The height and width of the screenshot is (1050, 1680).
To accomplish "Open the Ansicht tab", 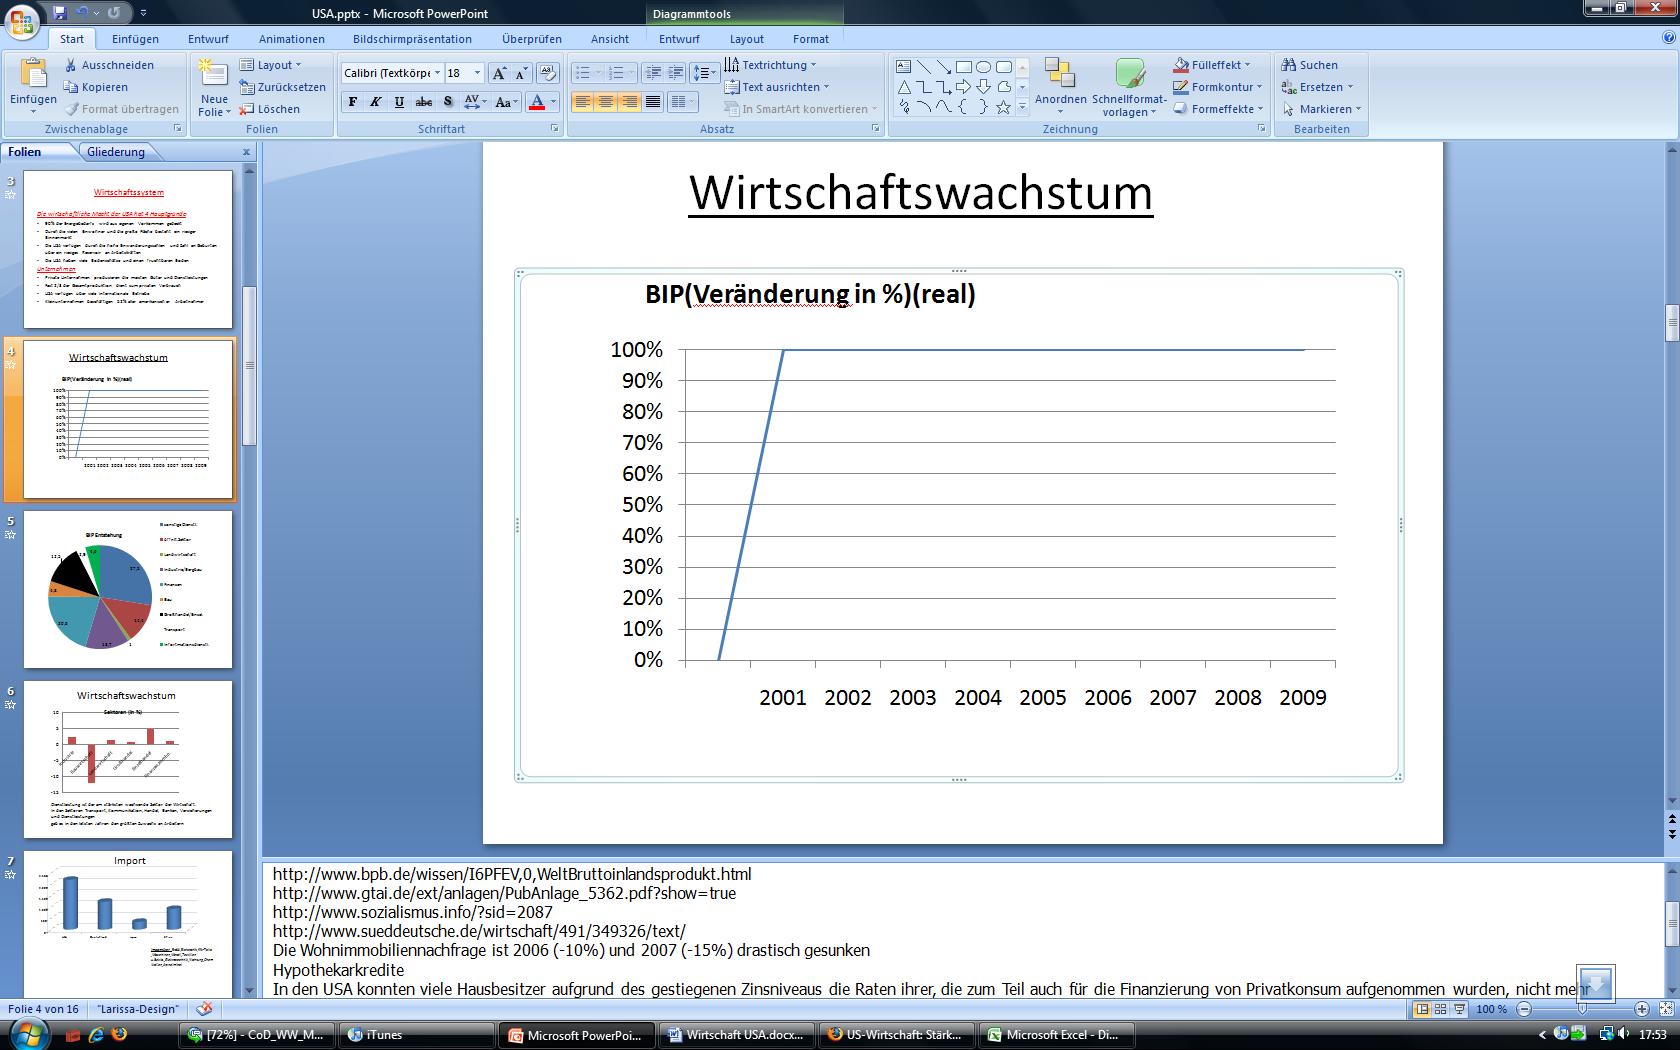I will point(610,39).
